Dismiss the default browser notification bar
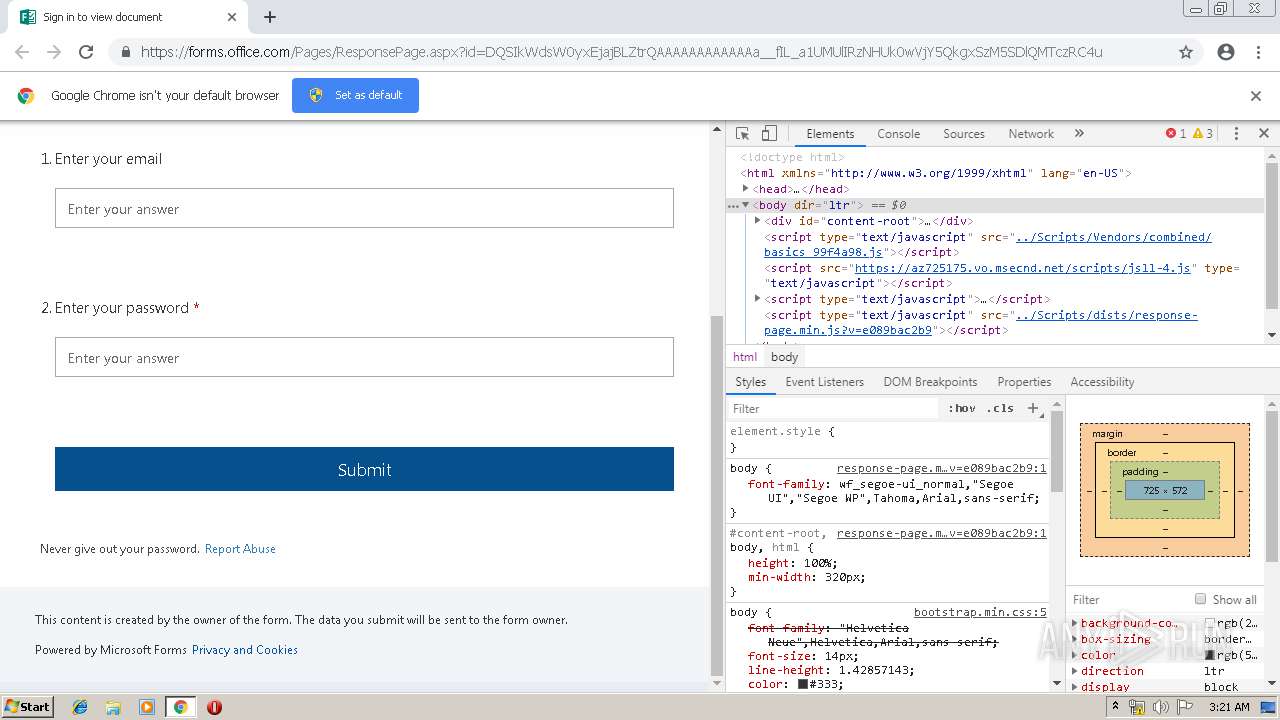 click(1256, 96)
